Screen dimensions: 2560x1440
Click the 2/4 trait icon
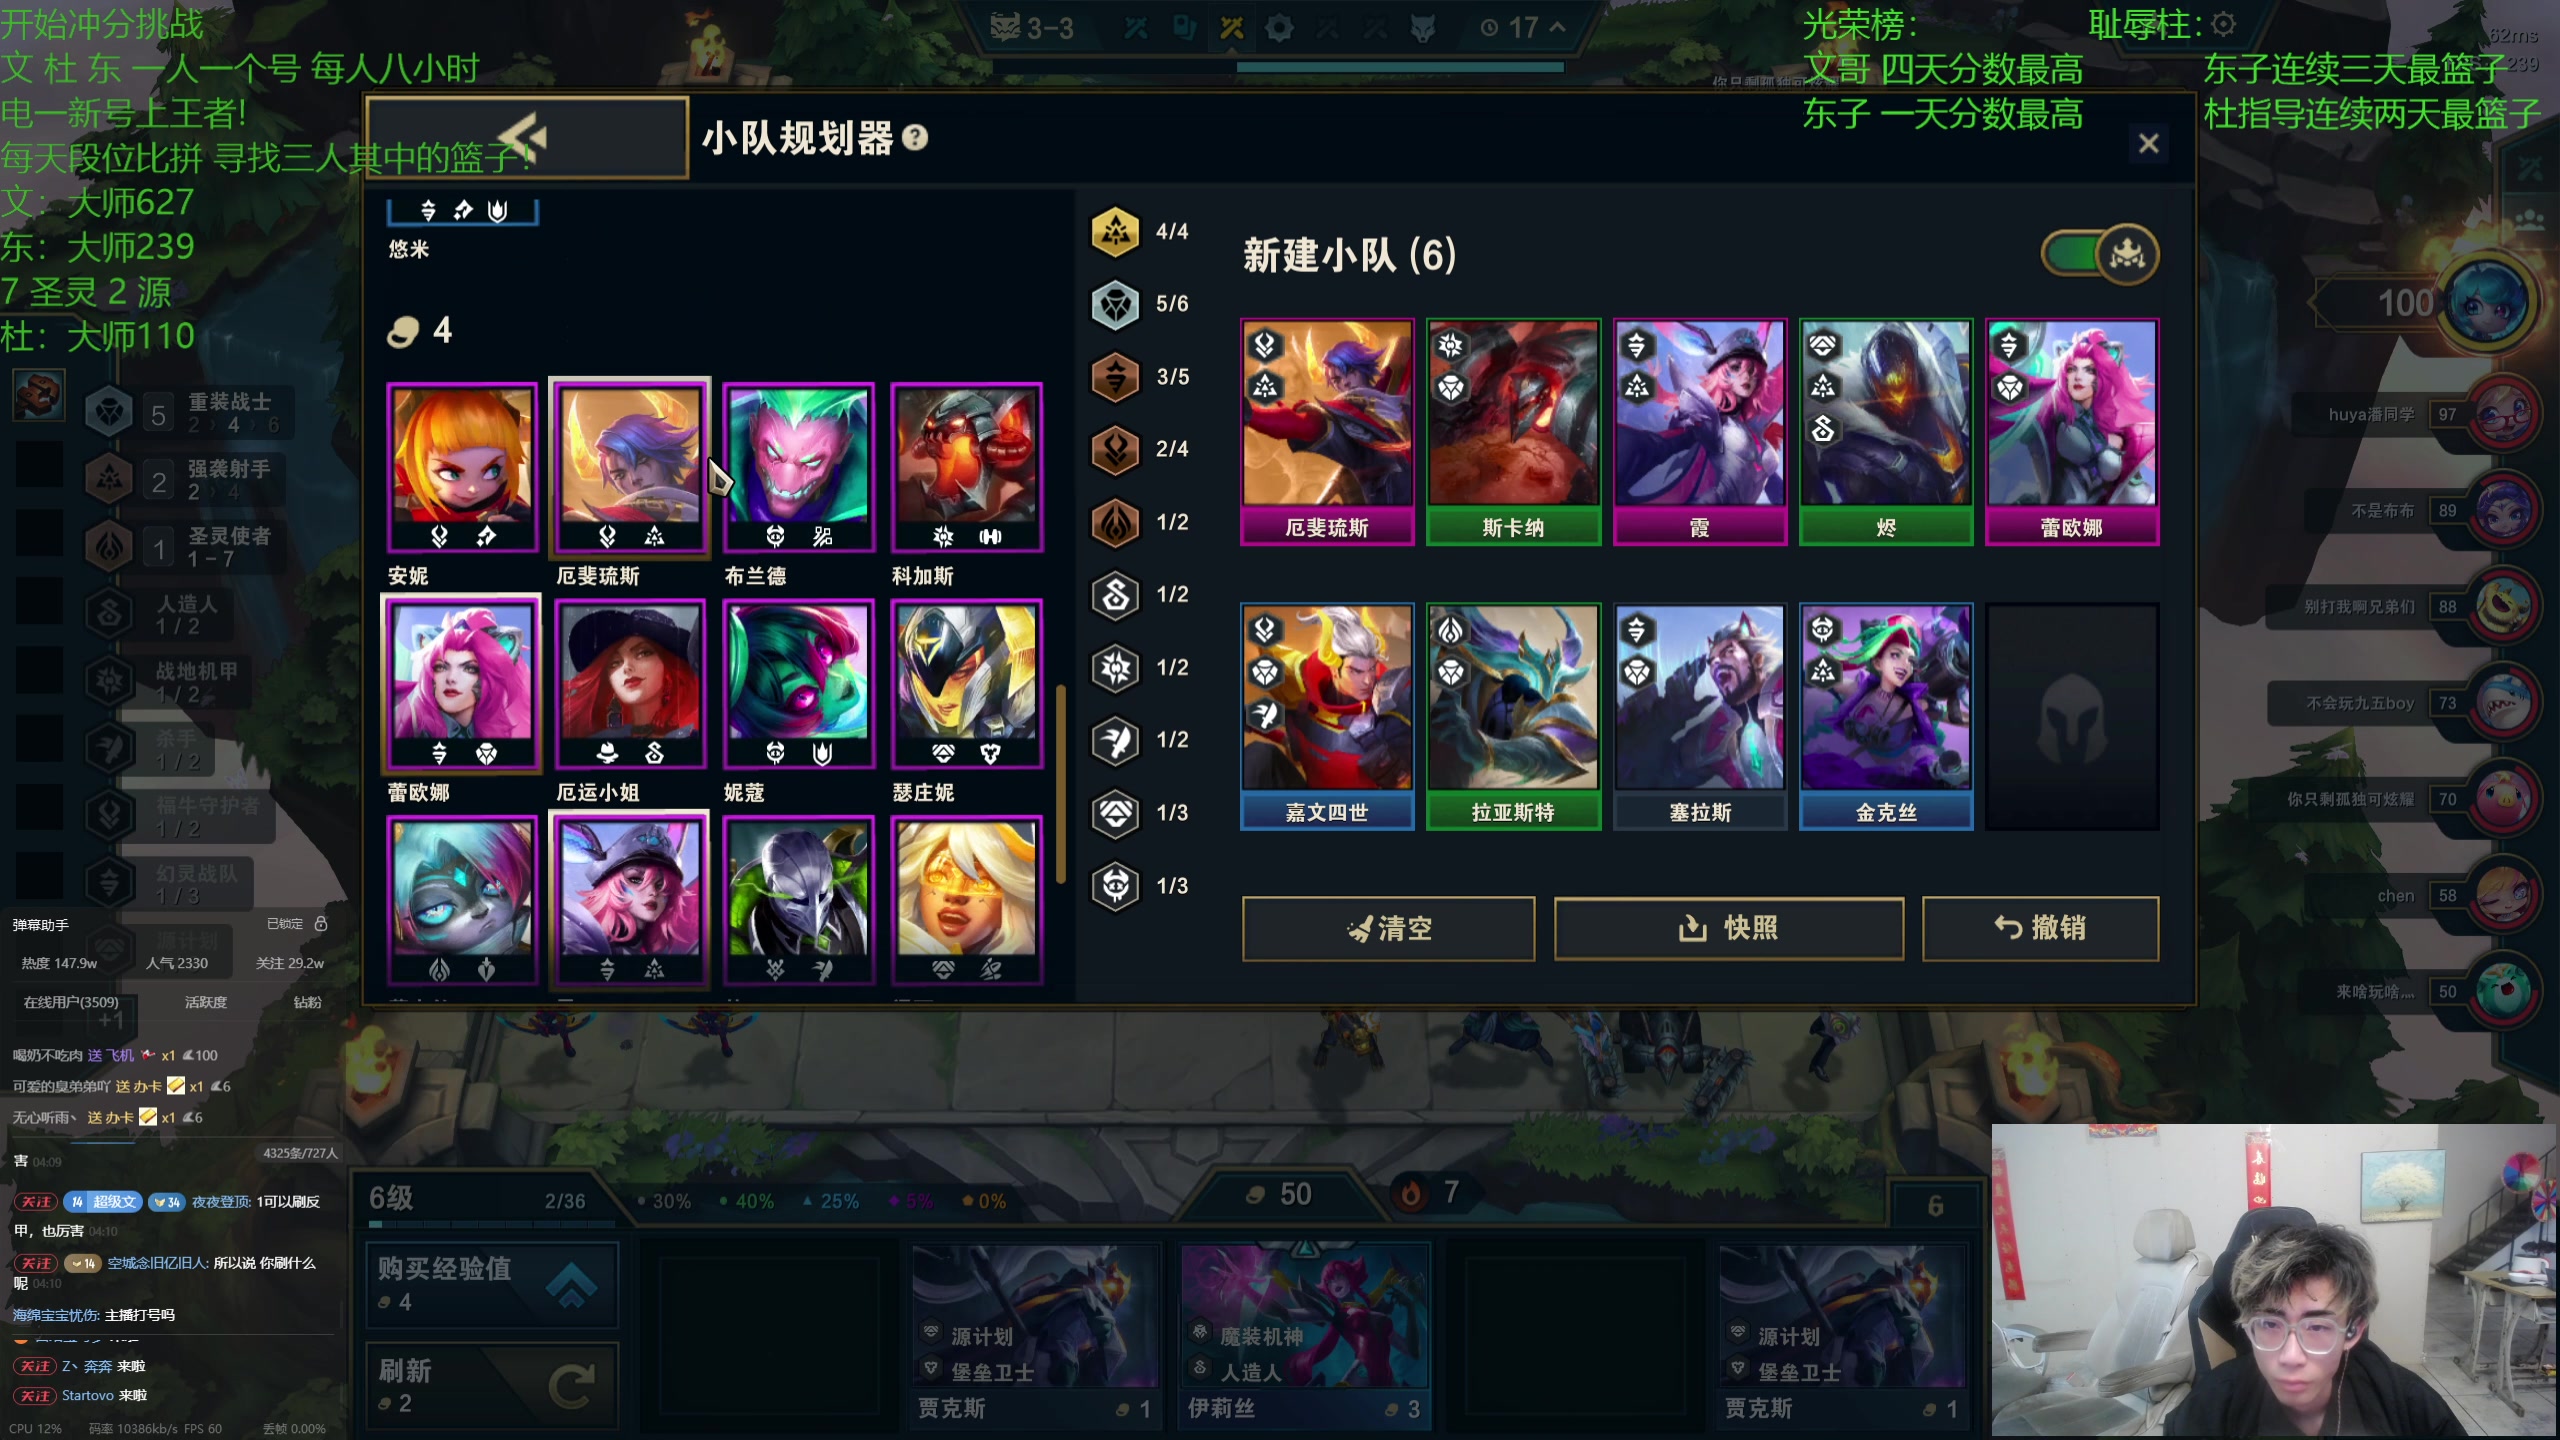point(1115,449)
